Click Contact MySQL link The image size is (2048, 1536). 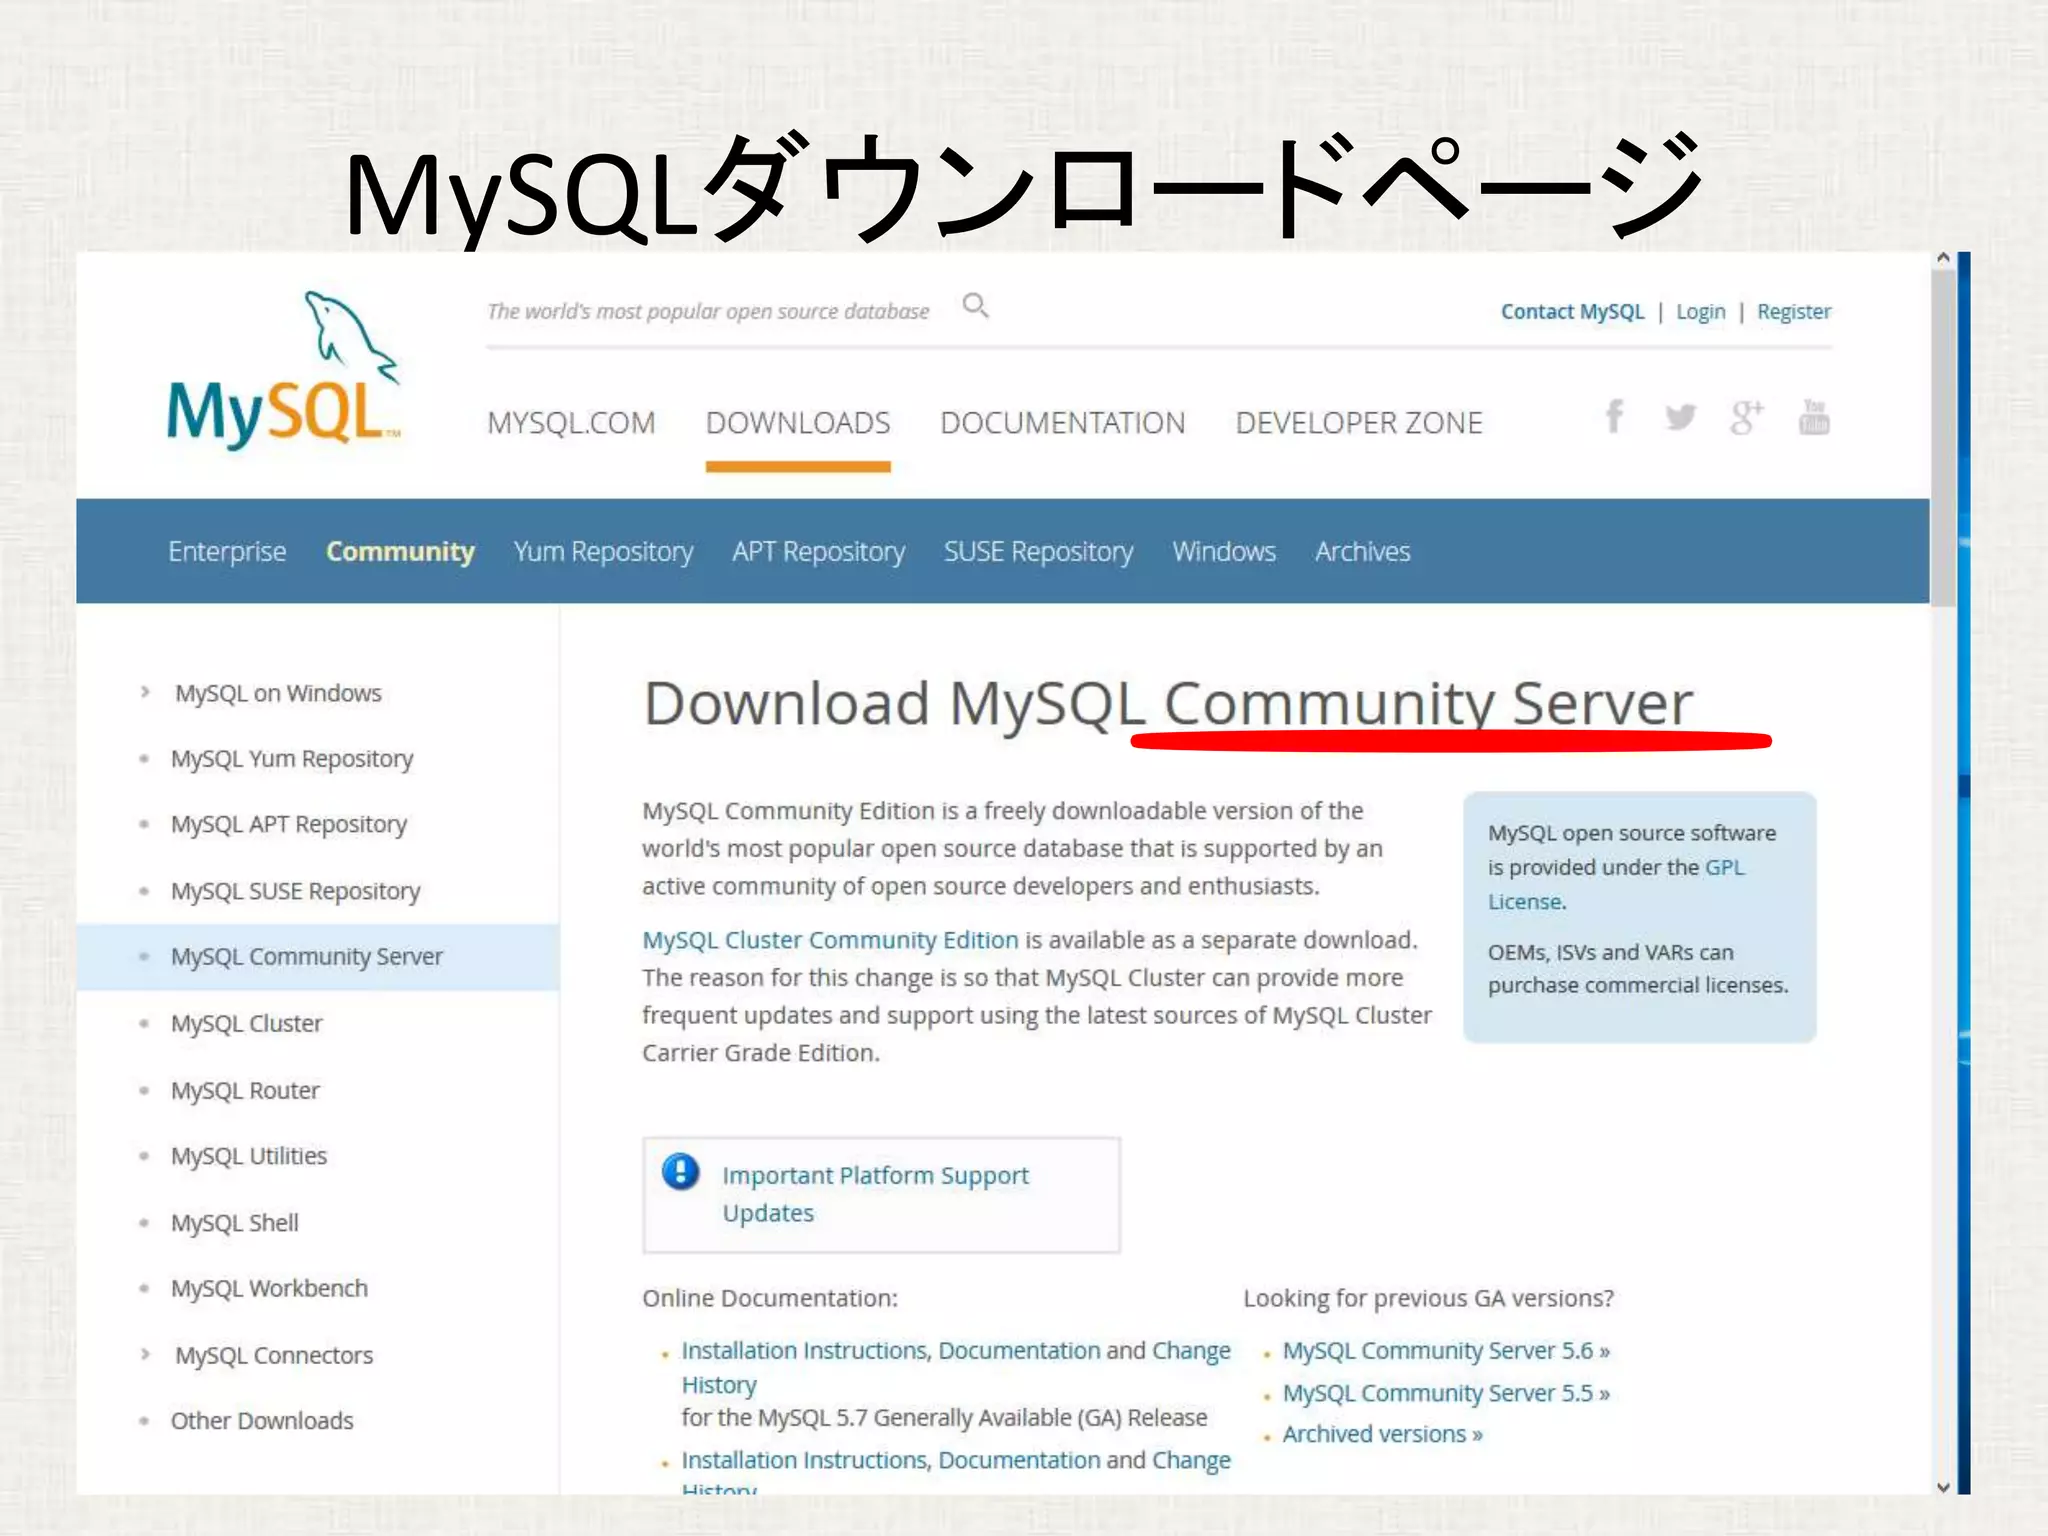(1572, 311)
